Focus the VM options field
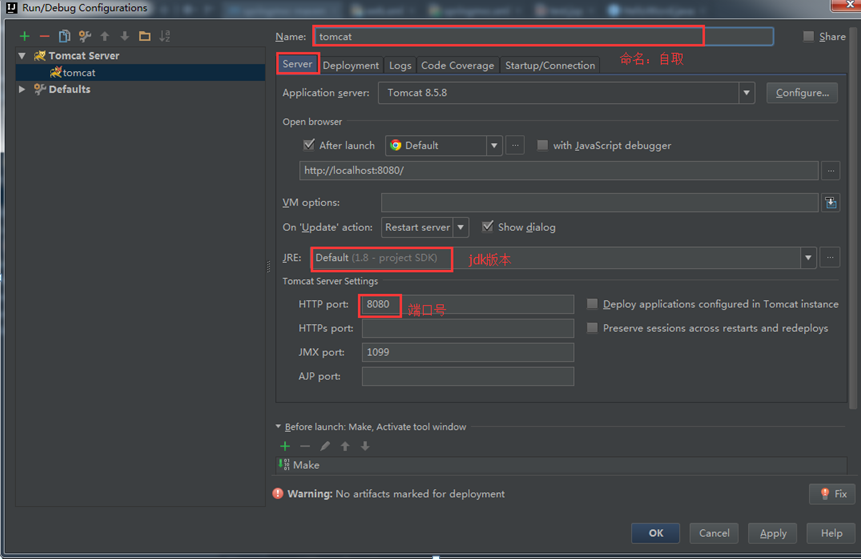The height and width of the screenshot is (559, 861). (600, 203)
